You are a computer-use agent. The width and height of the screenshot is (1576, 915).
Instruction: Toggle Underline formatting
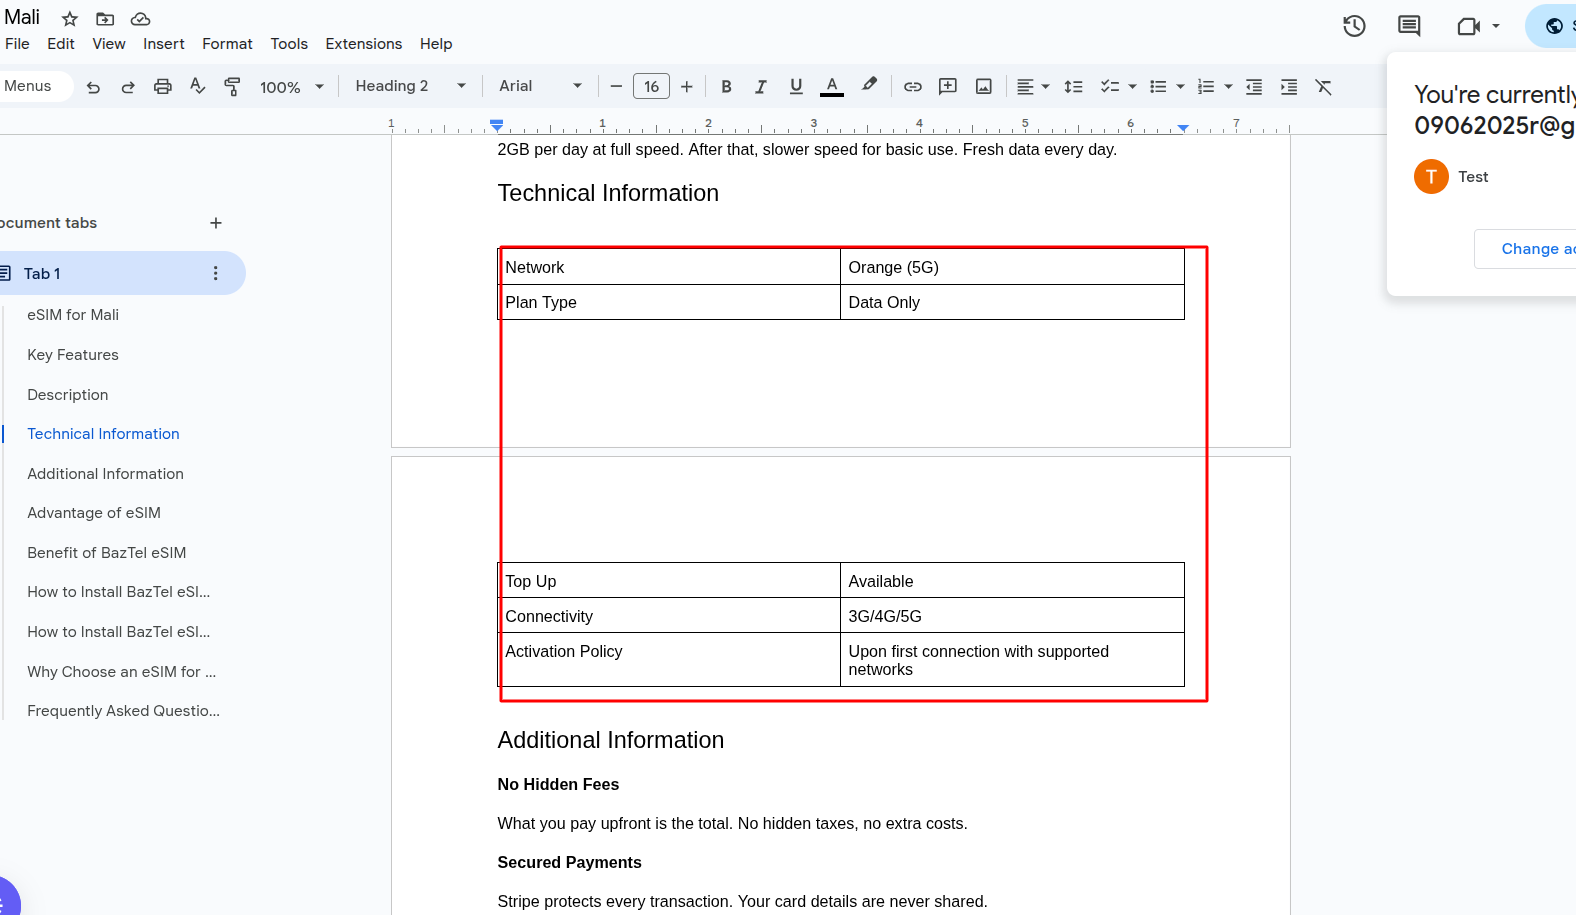pos(795,87)
